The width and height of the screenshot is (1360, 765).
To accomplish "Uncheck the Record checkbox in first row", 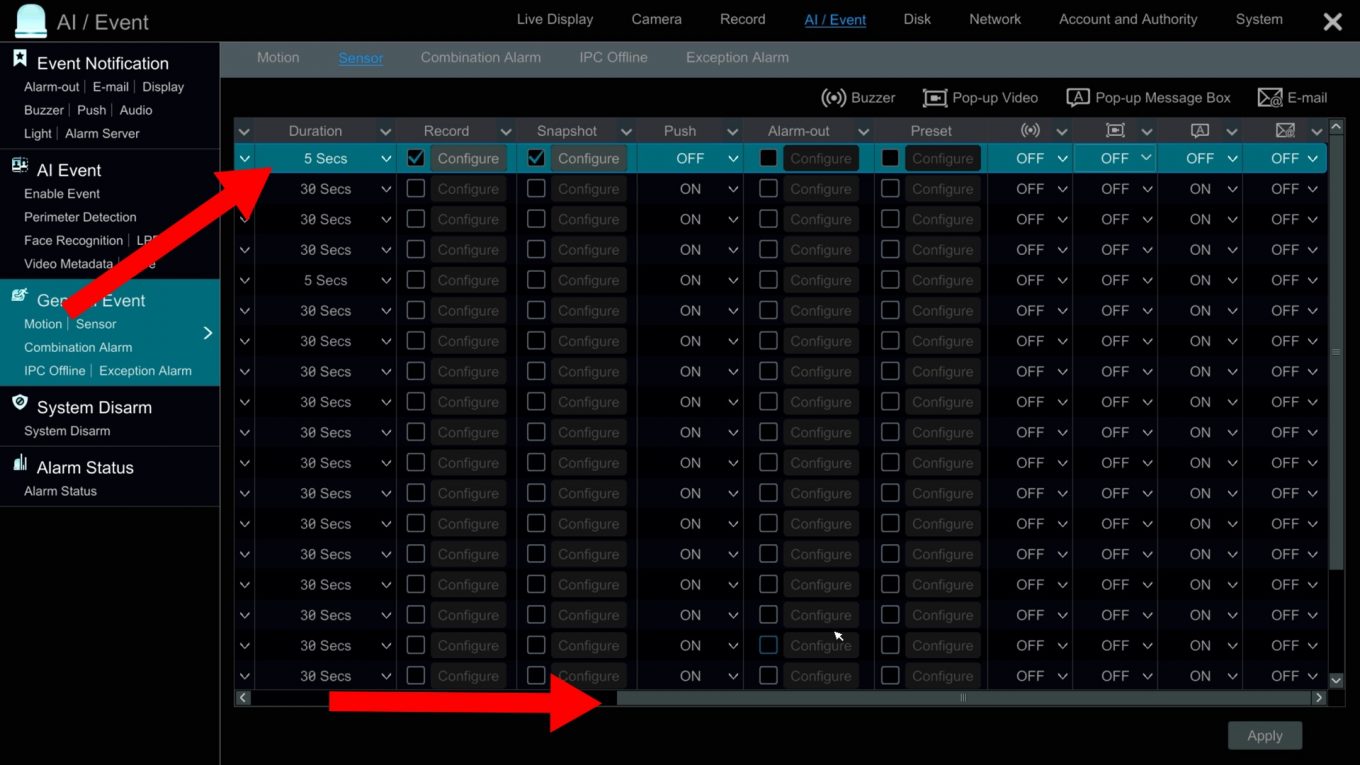I will [416, 158].
